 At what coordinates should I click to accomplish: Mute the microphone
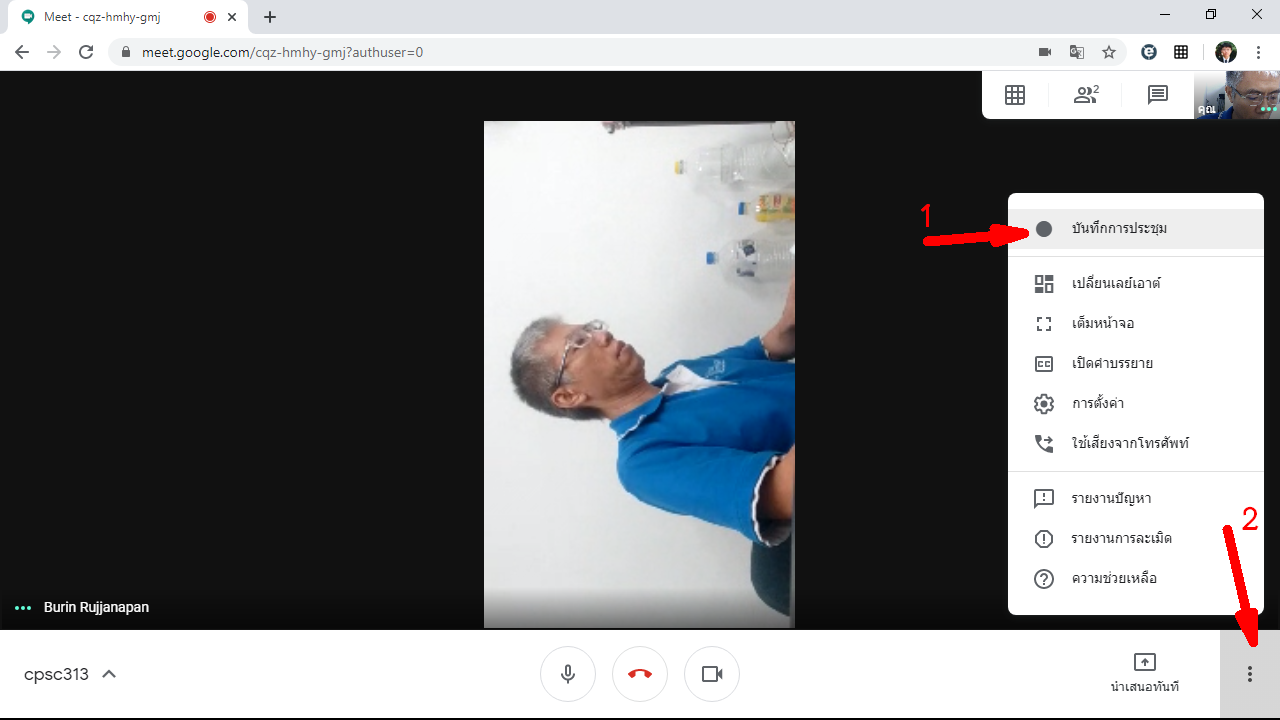coord(568,674)
